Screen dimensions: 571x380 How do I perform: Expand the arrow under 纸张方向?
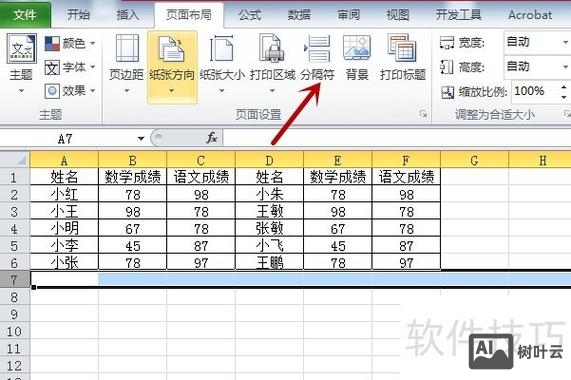click(x=172, y=91)
